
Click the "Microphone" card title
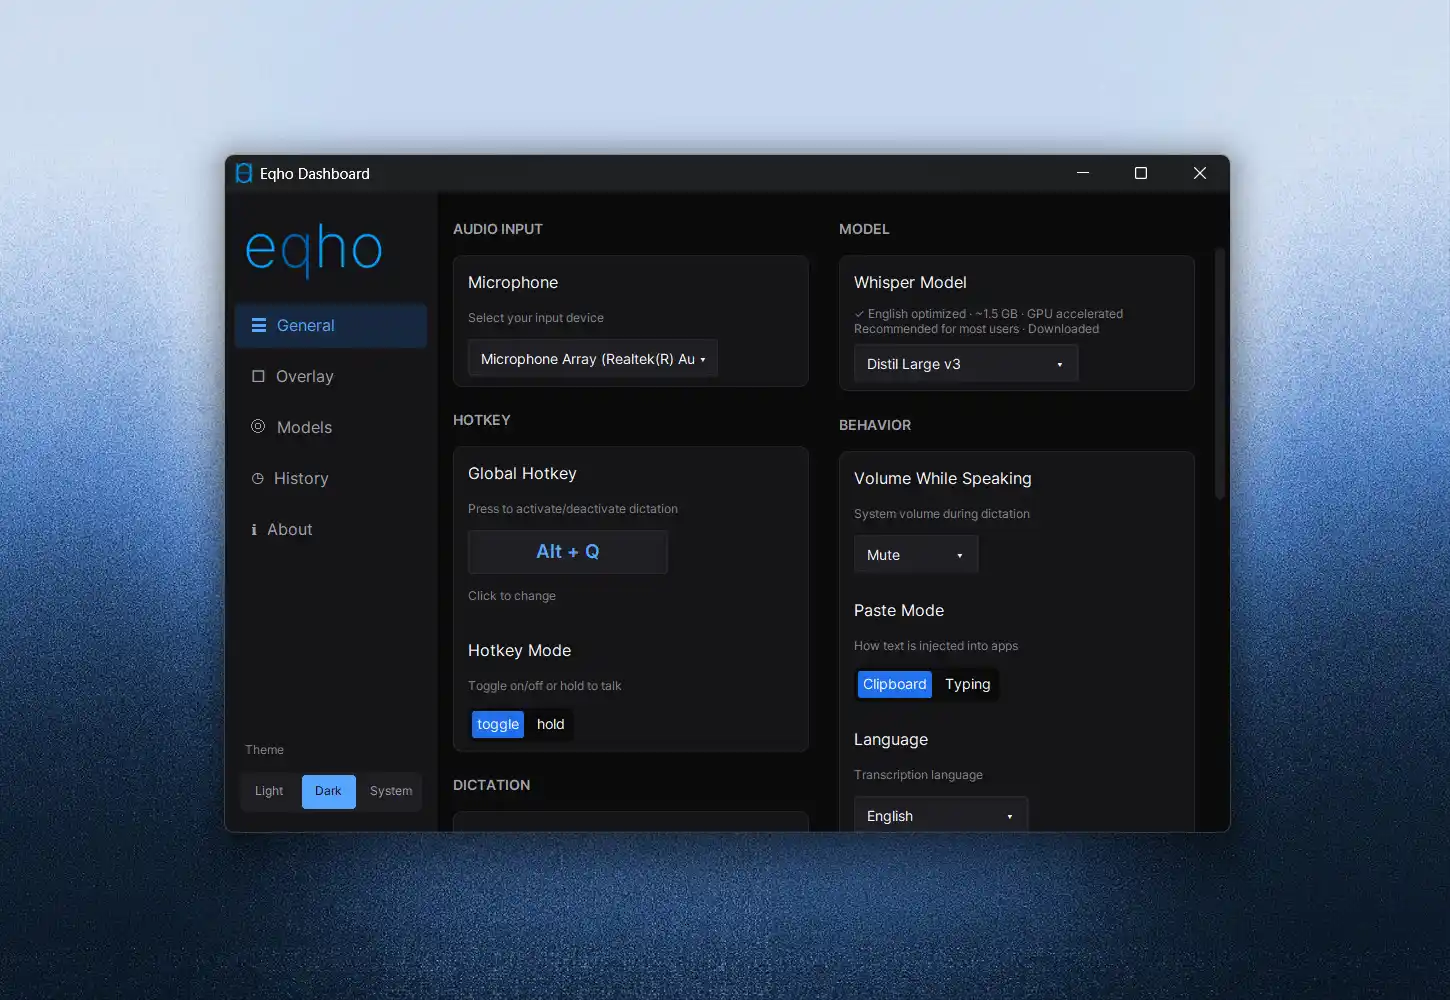[513, 282]
